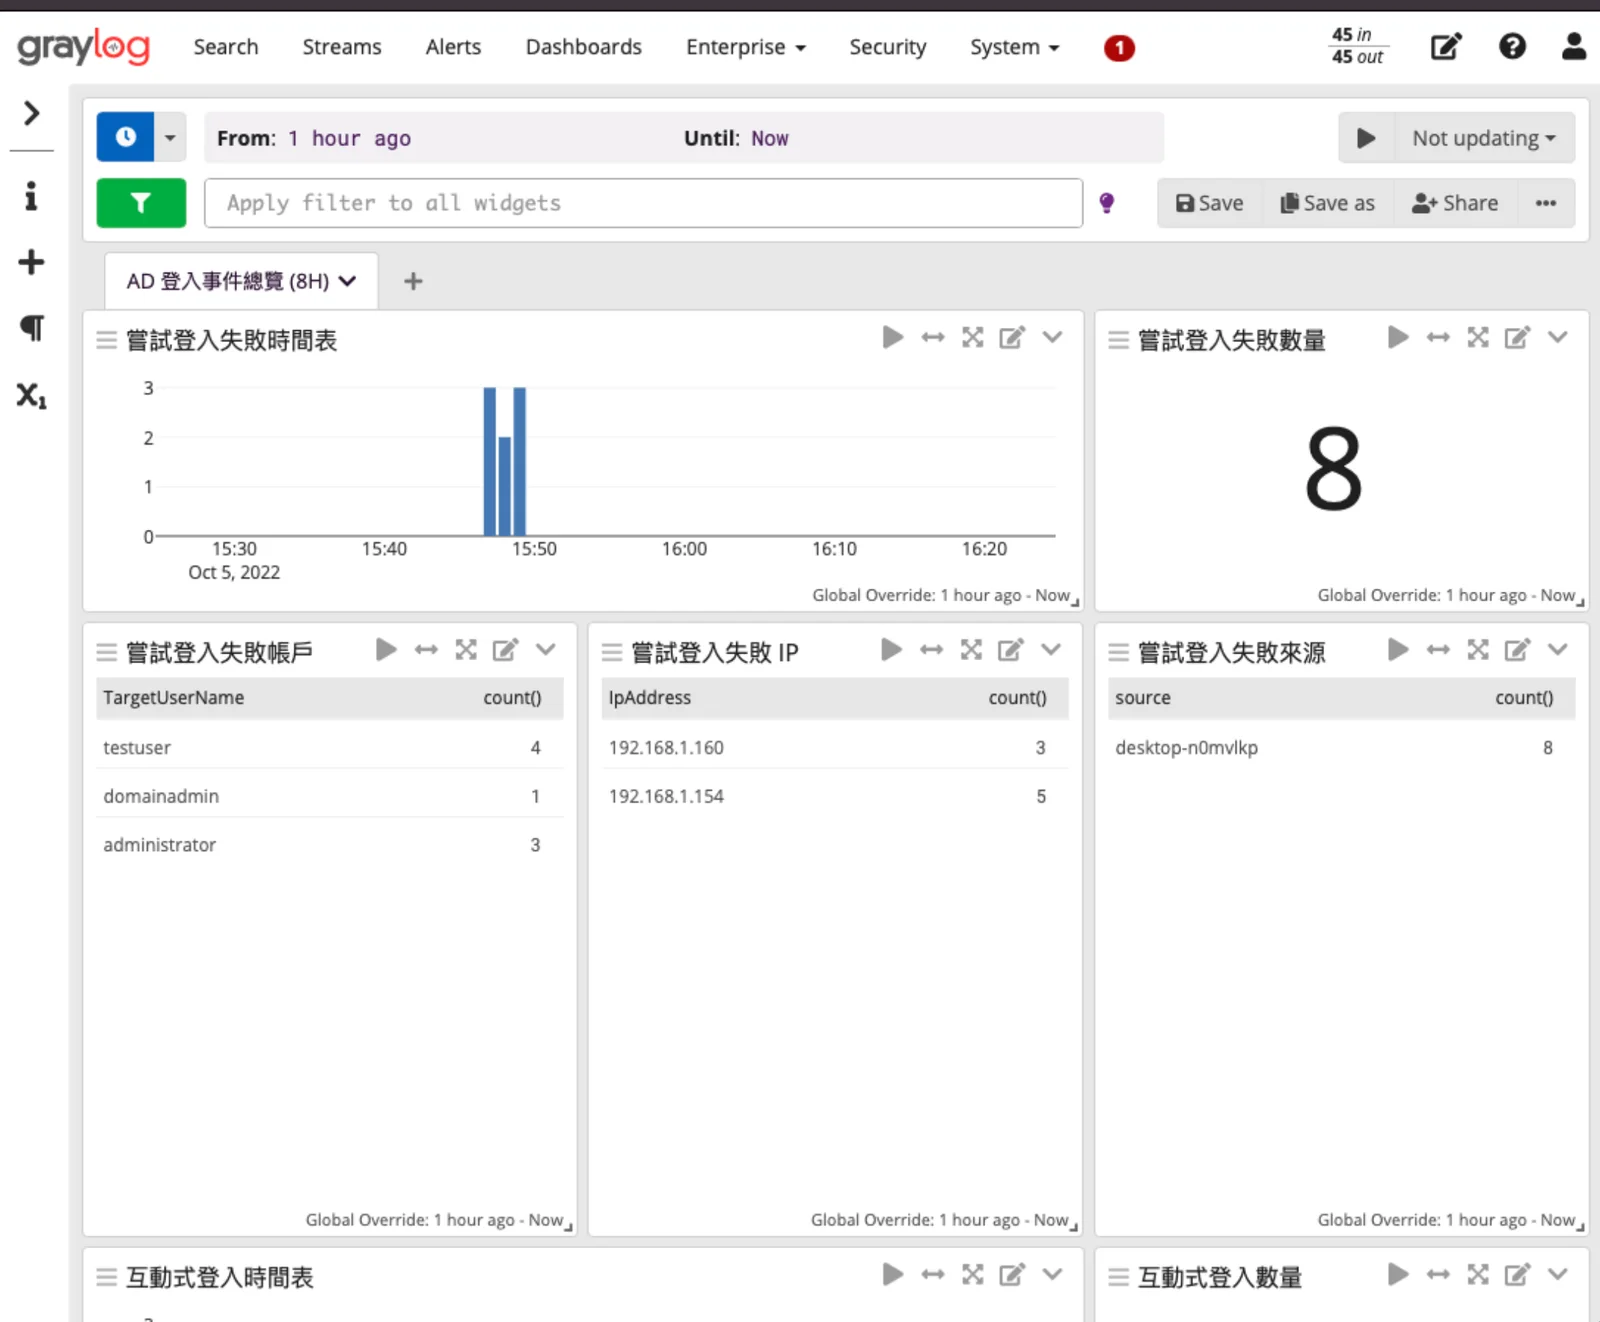
Task: Open Dashboards page
Action: (584, 47)
